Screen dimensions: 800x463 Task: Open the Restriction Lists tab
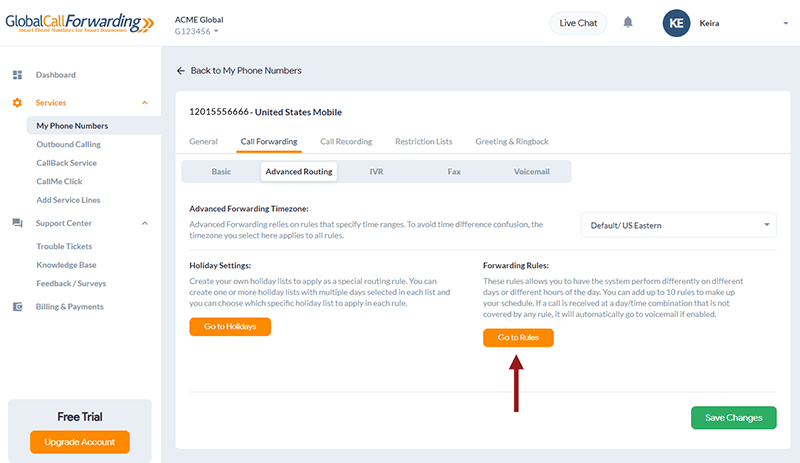point(423,141)
